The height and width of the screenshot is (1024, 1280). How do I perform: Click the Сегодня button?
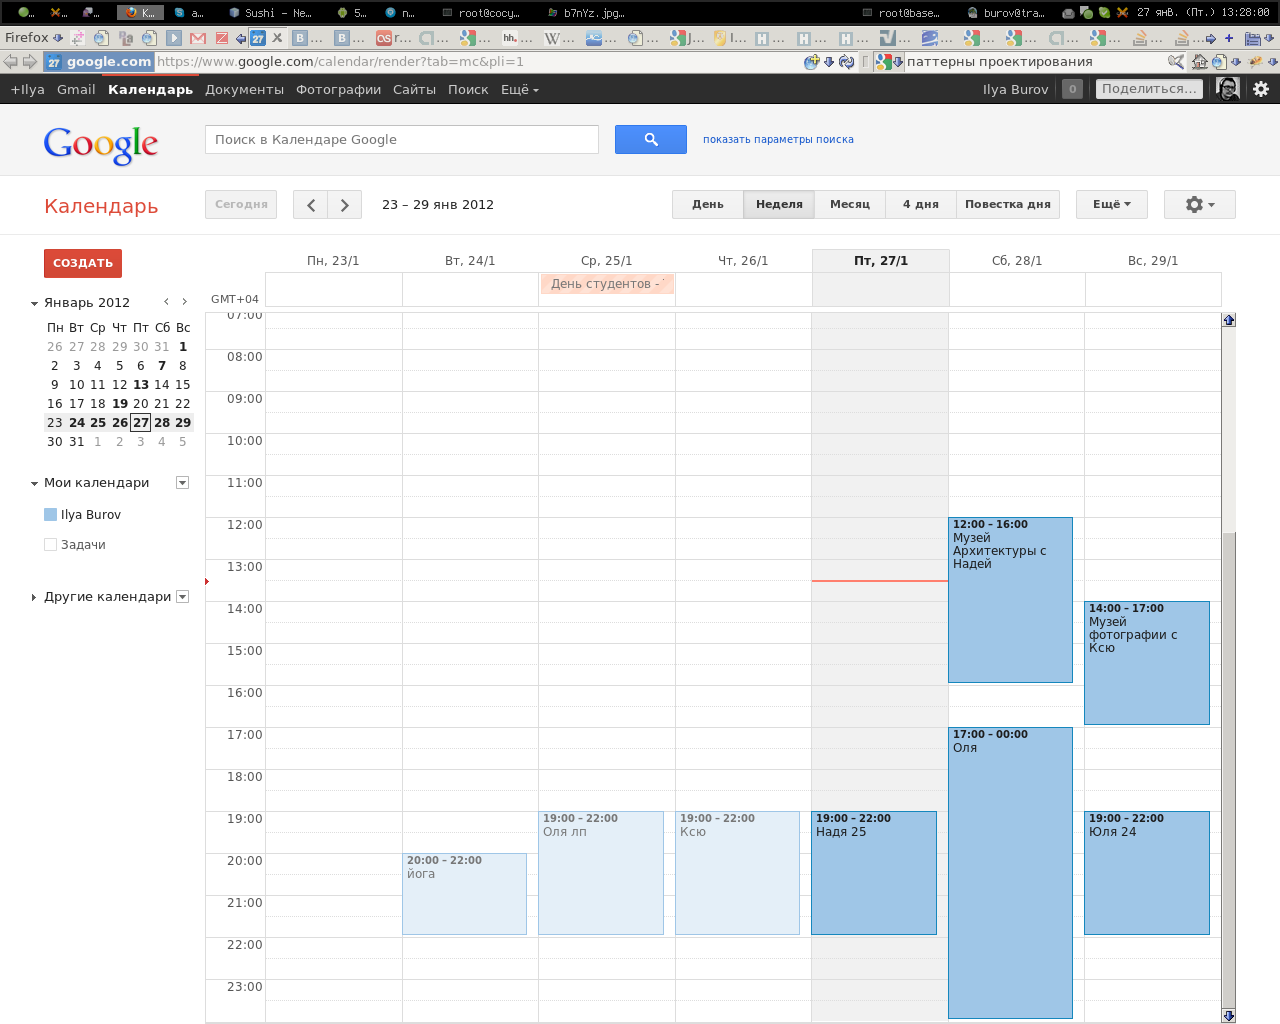coord(241,204)
